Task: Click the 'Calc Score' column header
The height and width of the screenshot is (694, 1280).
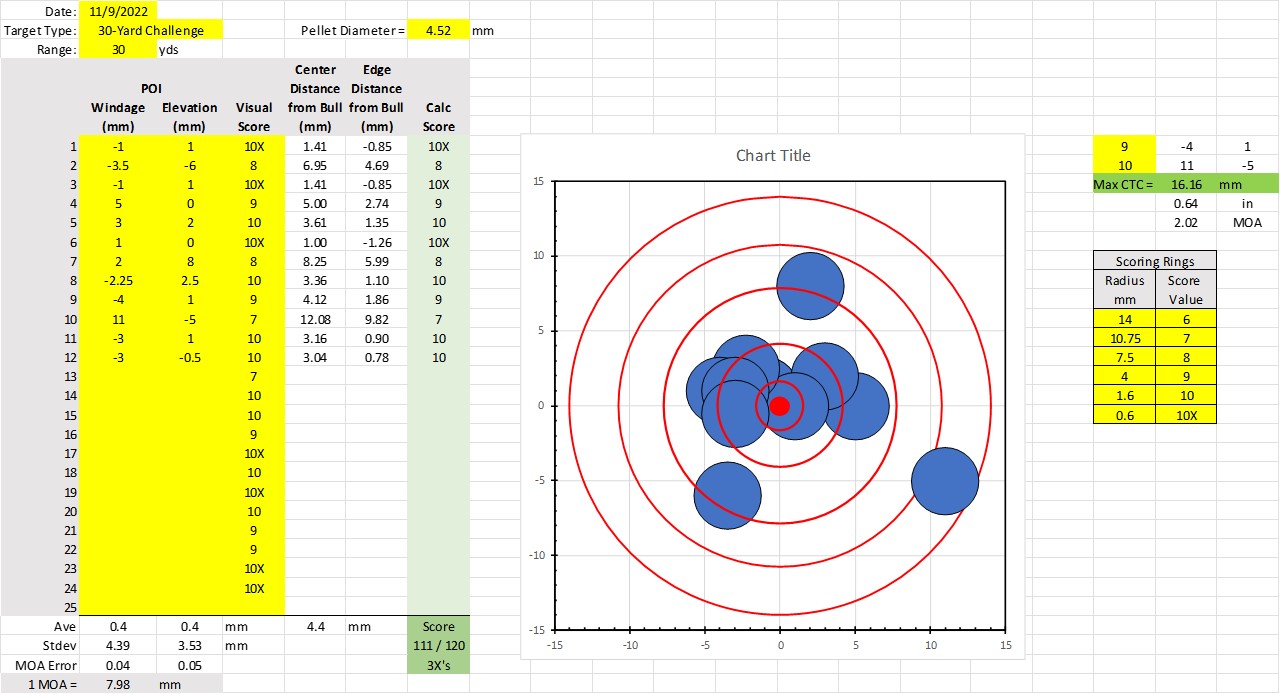Action: tap(438, 117)
